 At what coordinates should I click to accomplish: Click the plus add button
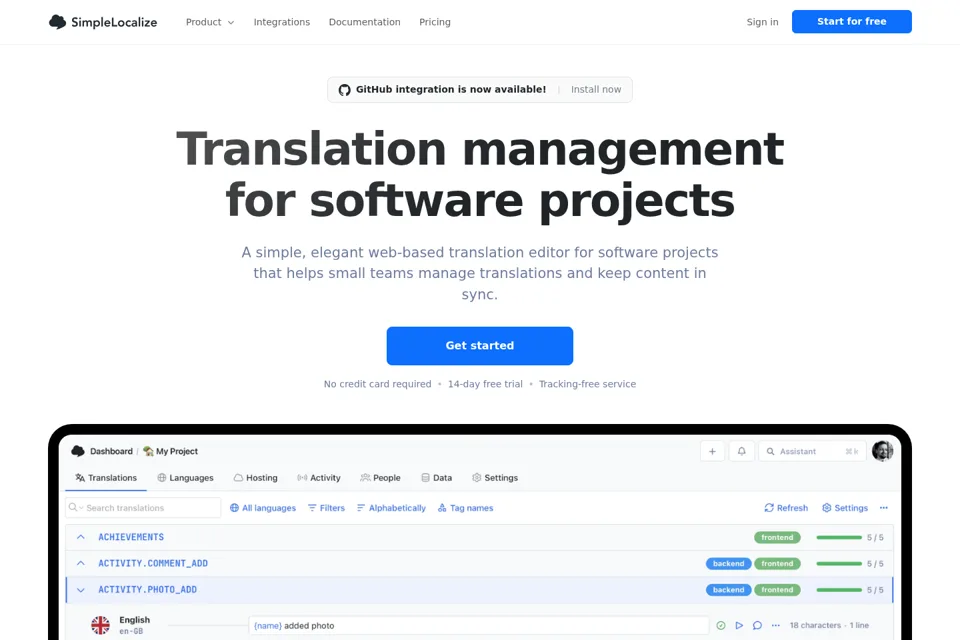[712, 451]
